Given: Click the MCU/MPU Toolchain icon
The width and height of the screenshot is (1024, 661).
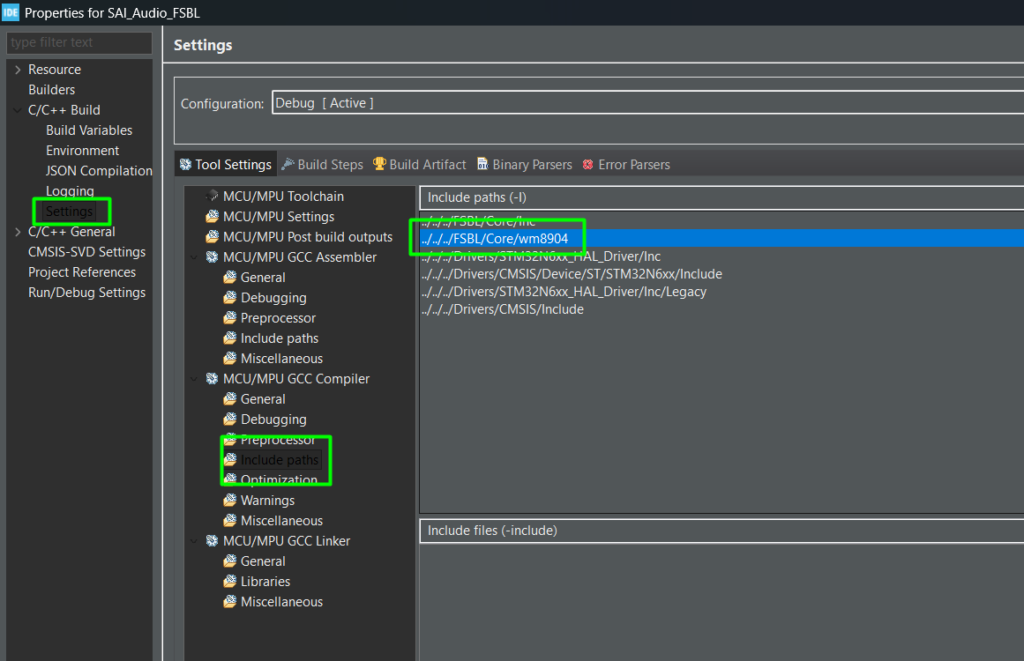Looking at the screenshot, I should click(212, 196).
